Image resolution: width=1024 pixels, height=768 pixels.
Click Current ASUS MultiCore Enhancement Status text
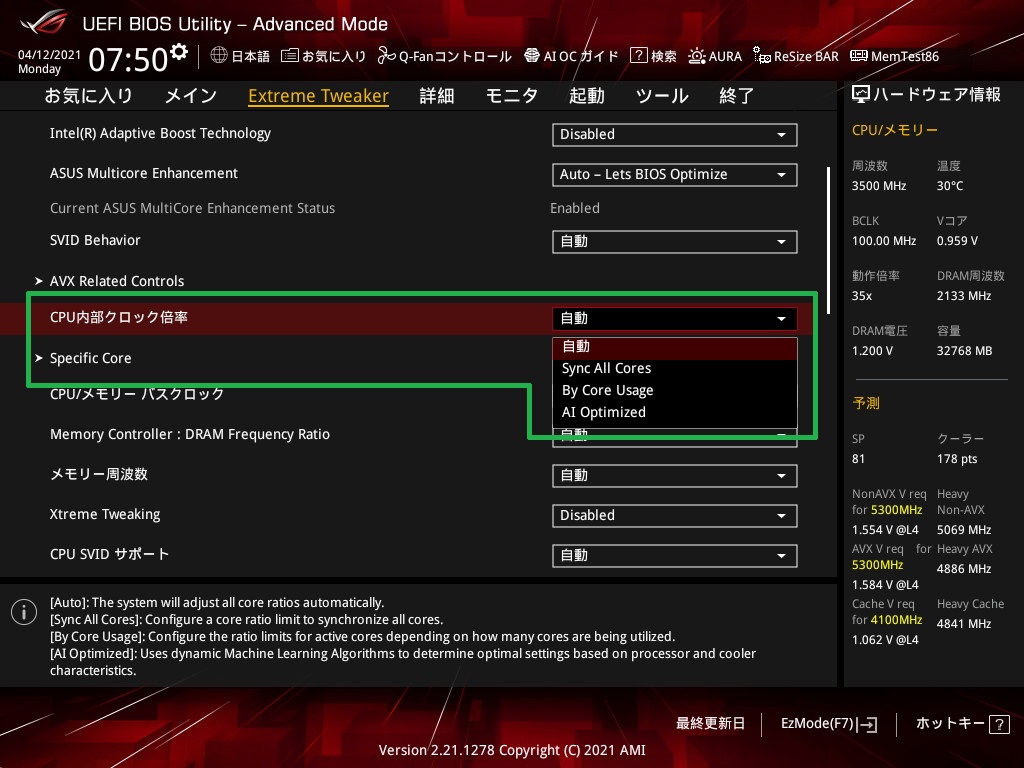(x=193, y=208)
